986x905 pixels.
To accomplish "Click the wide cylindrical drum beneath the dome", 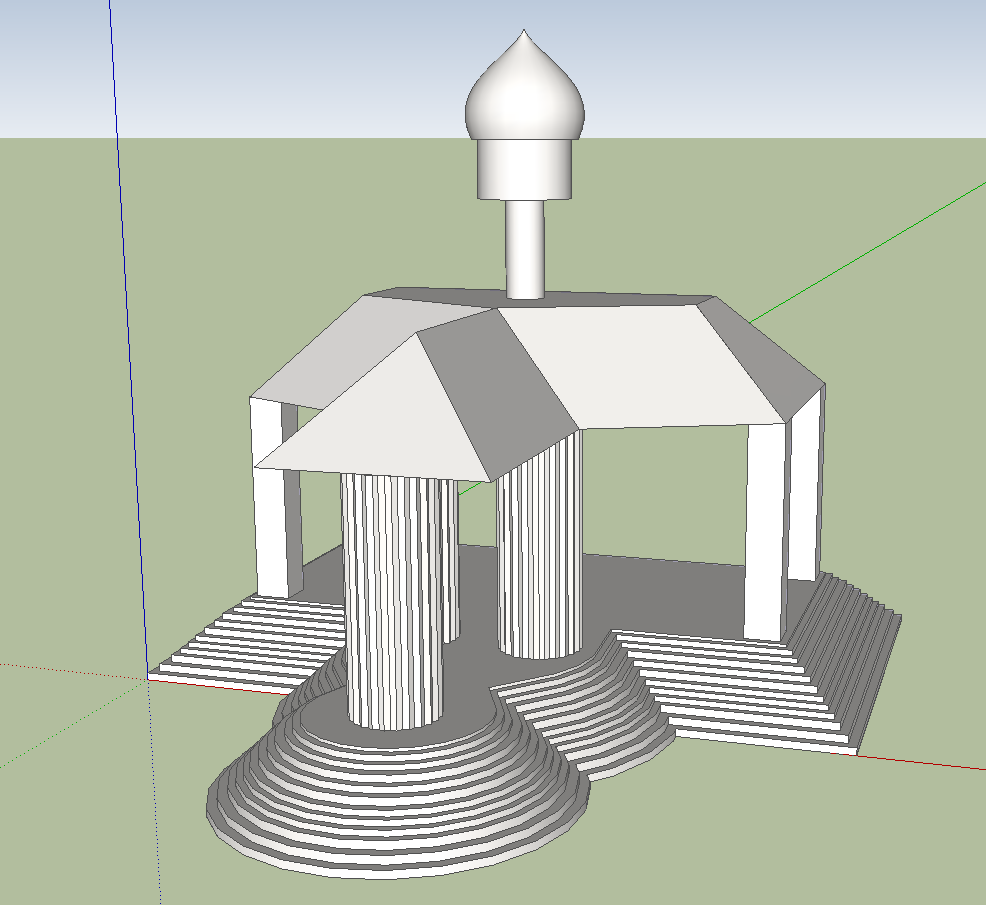I will tap(524, 169).
